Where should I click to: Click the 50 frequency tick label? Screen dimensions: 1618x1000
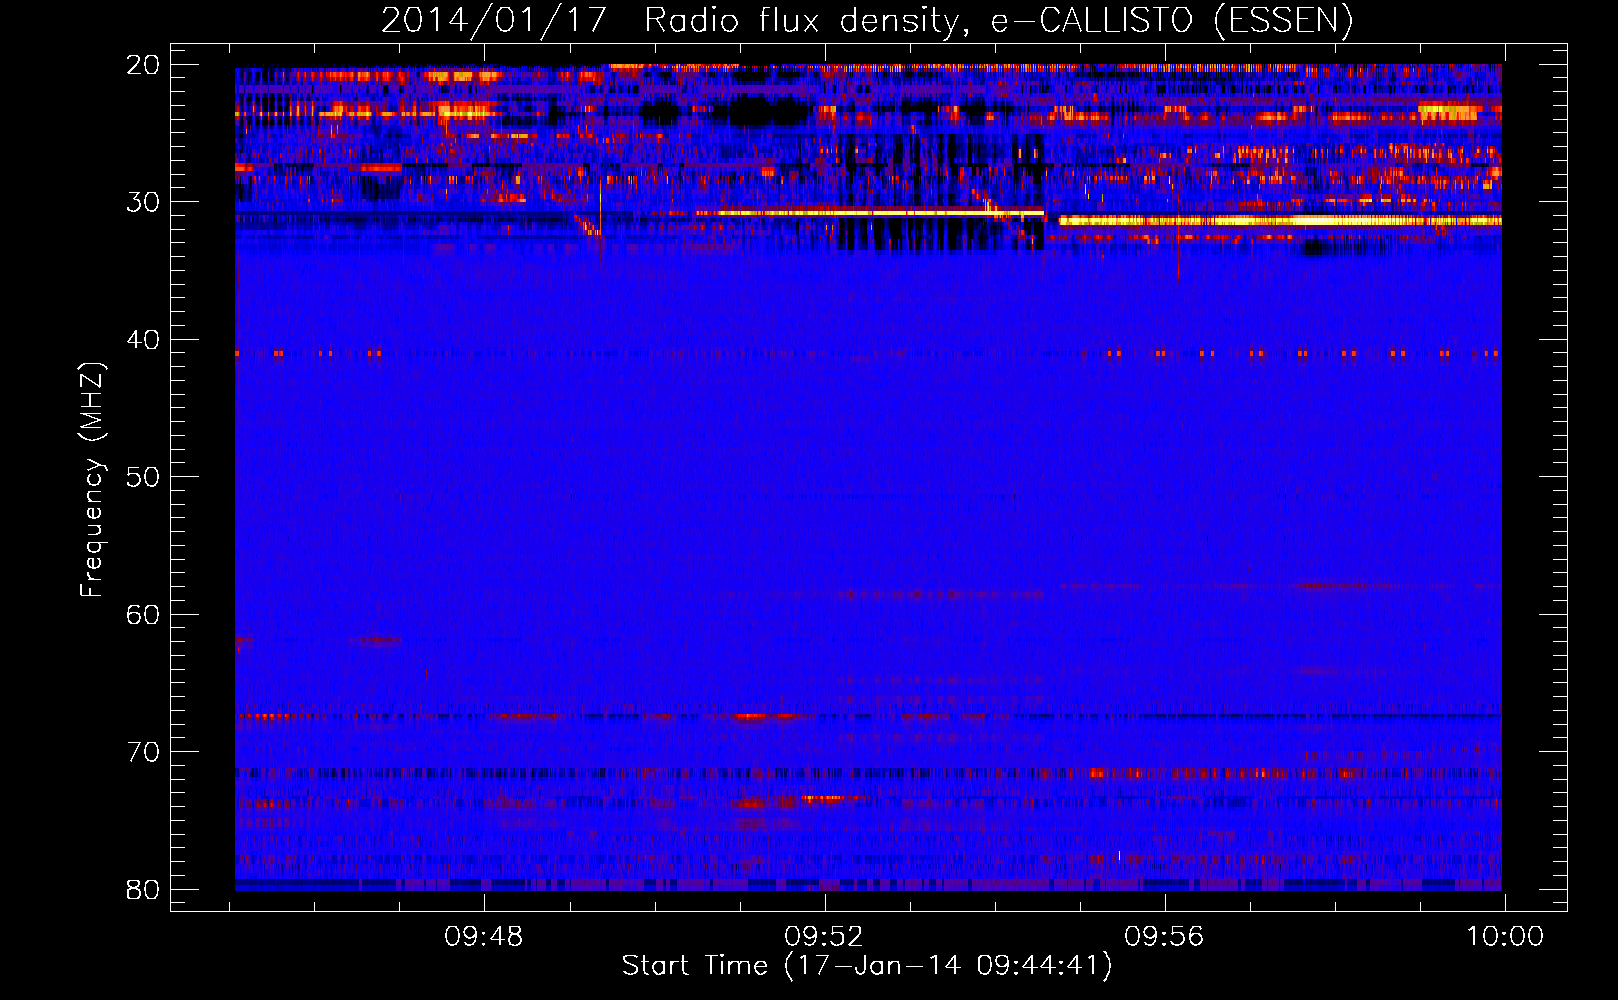point(143,477)
